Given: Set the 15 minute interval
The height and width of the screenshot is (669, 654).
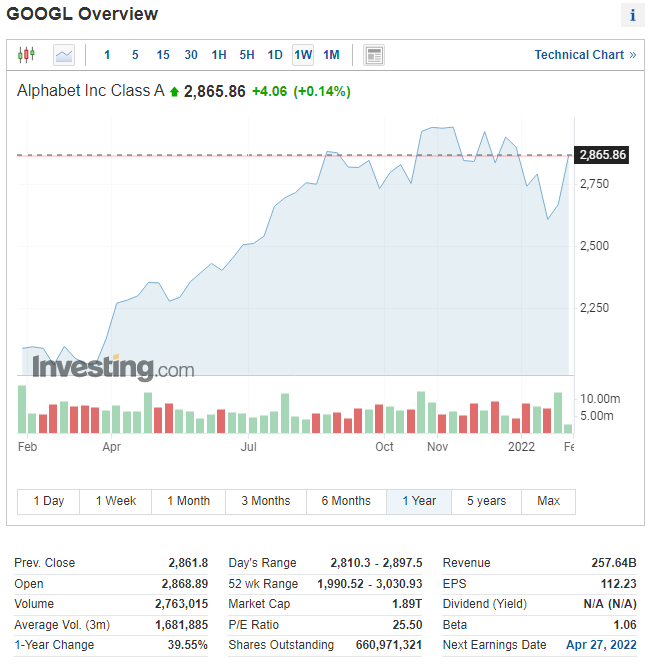Looking at the screenshot, I should (x=163, y=55).
